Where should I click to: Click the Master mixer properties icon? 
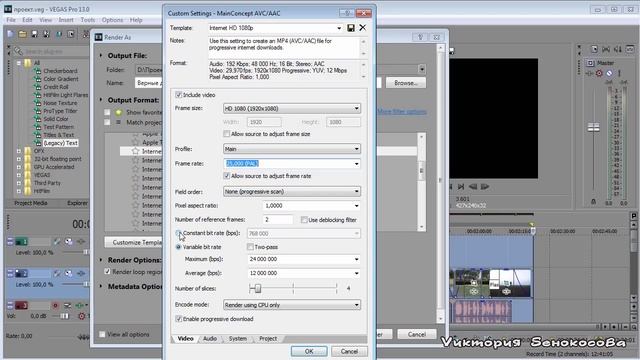(594, 49)
